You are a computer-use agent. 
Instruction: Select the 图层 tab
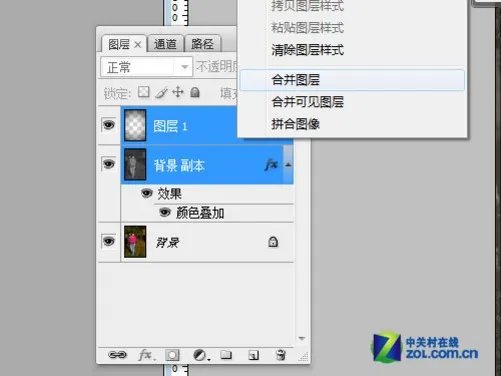pos(119,44)
